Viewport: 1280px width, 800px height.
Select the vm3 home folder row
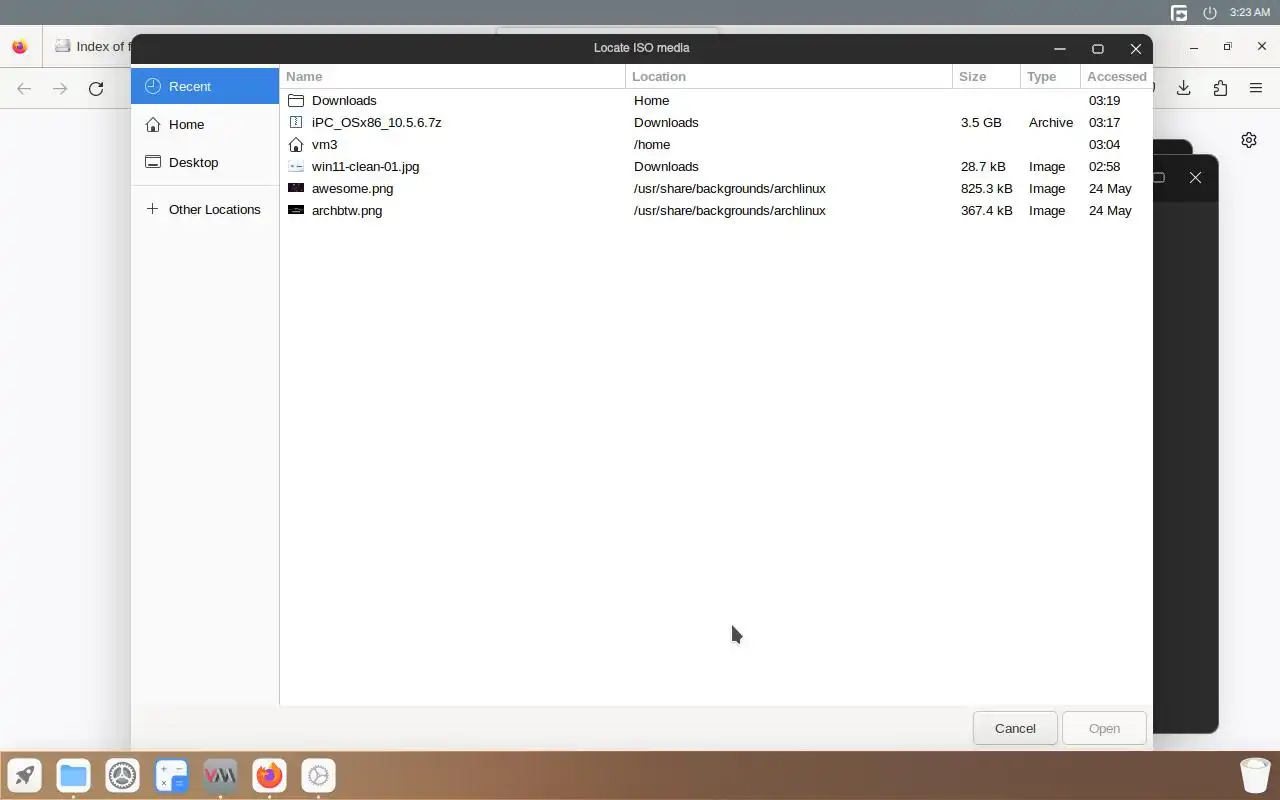(716, 144)
